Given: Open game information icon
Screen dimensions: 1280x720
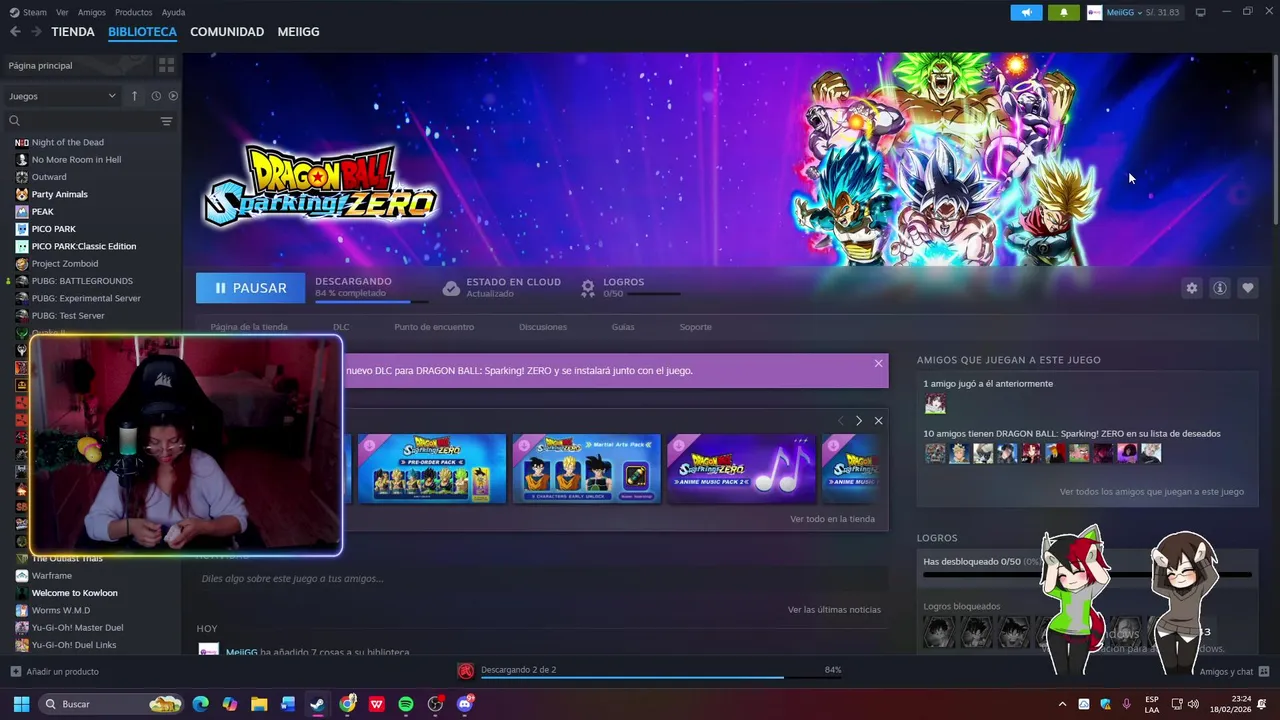Looking at the screenshot, I should click(x=1219, y=288).
